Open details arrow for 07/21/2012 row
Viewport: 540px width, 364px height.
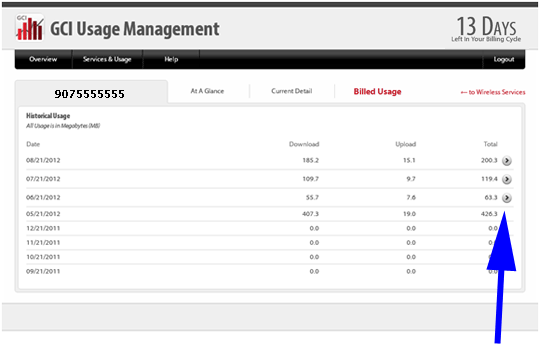[x=507, y=179]
